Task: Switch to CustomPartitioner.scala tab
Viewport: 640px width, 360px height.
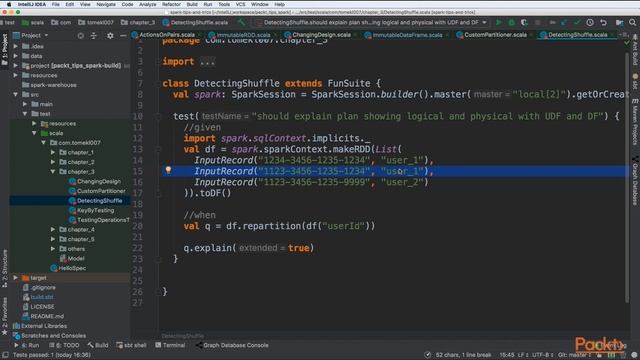Action: pyautogui.click(x=495, y=35)
